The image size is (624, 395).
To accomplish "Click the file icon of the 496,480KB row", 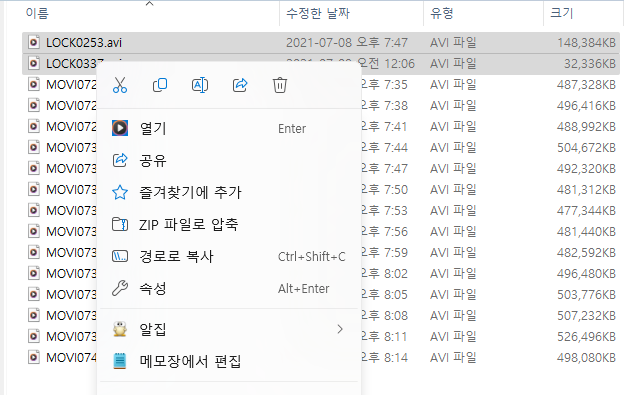I will click(34, 273).
